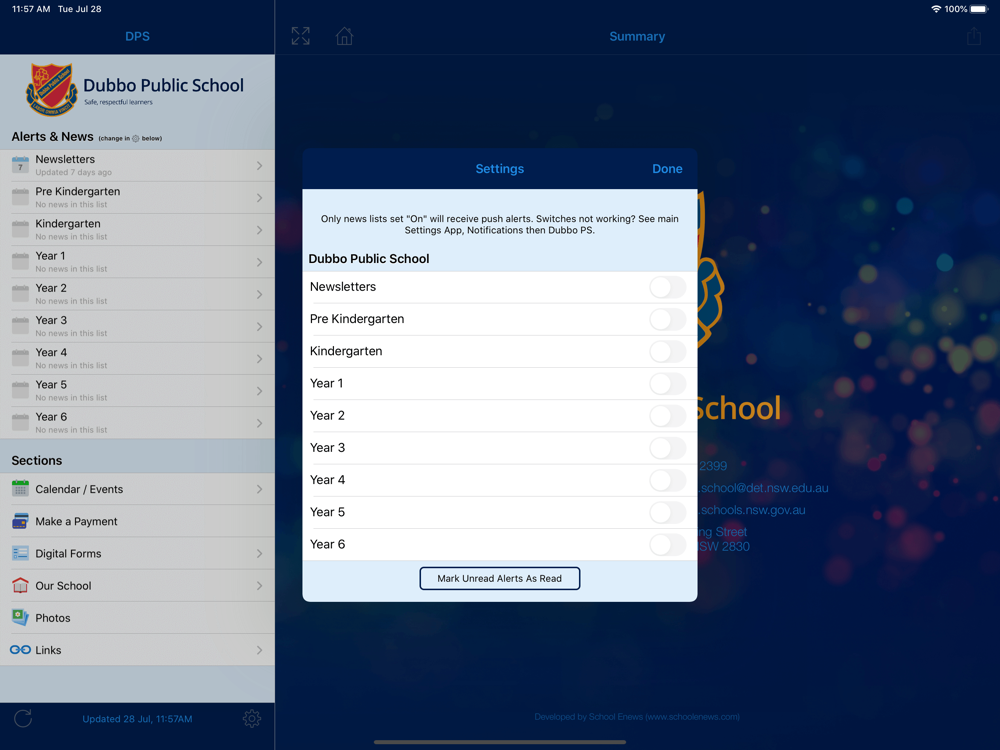Tap the Make a Payment card icon
Viewport: 1000px width, 750px height.
[20, 521]
